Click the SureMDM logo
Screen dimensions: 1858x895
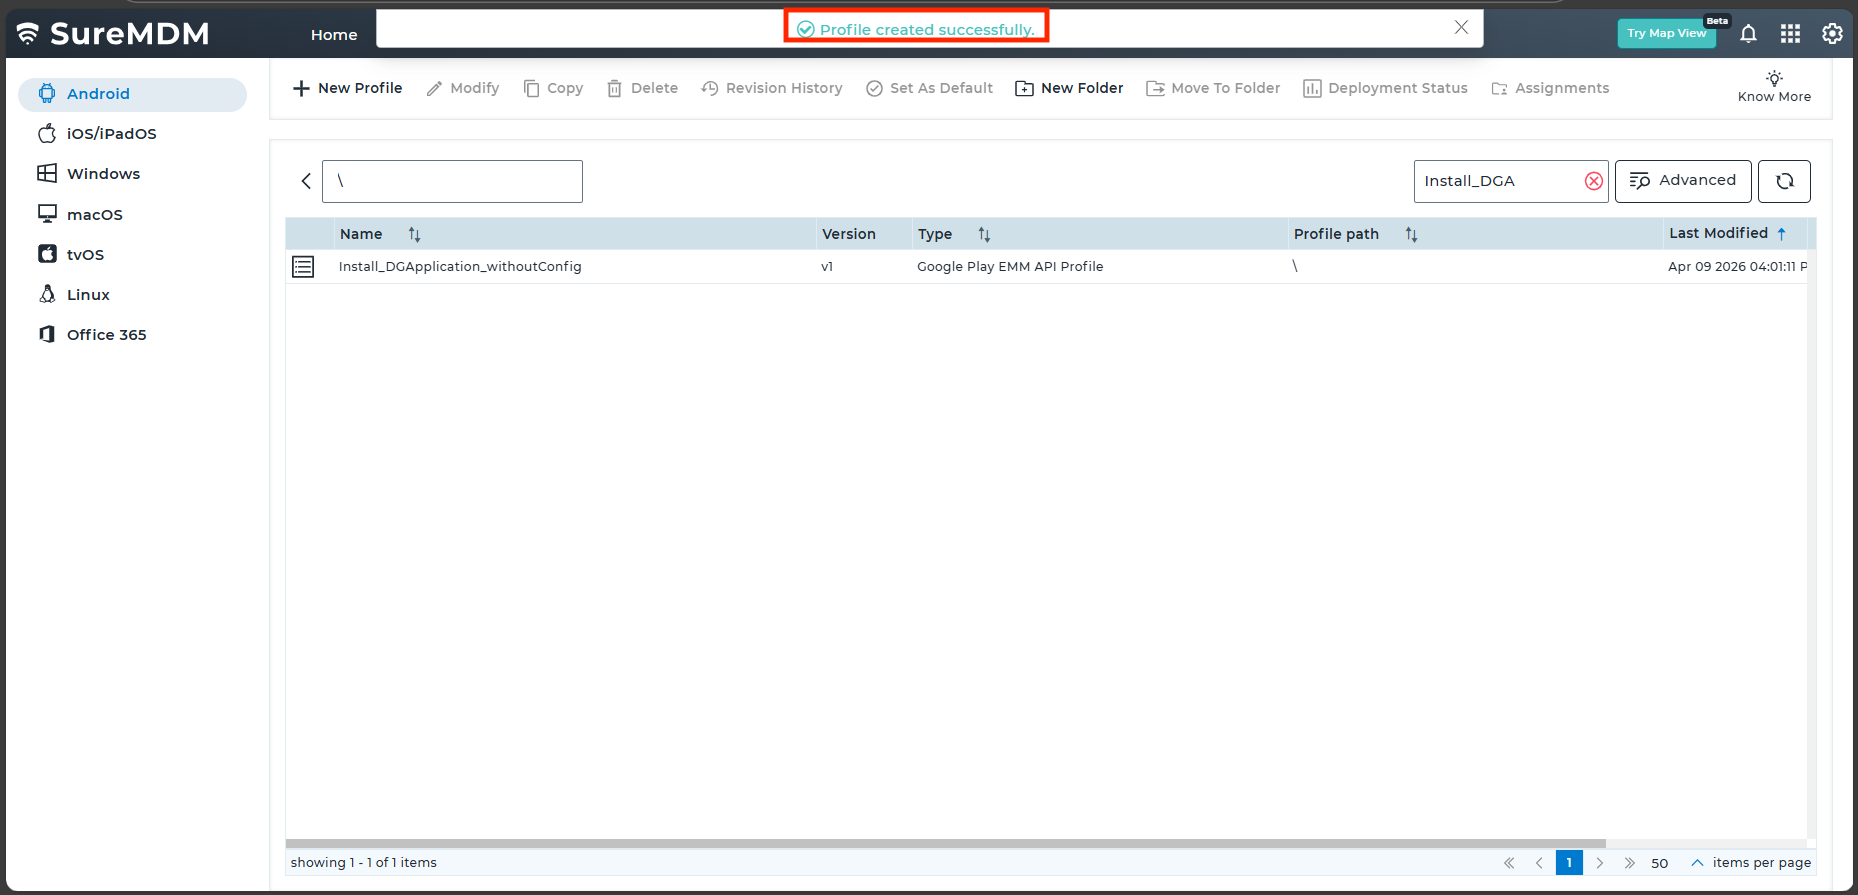click(x=113, y=34)
